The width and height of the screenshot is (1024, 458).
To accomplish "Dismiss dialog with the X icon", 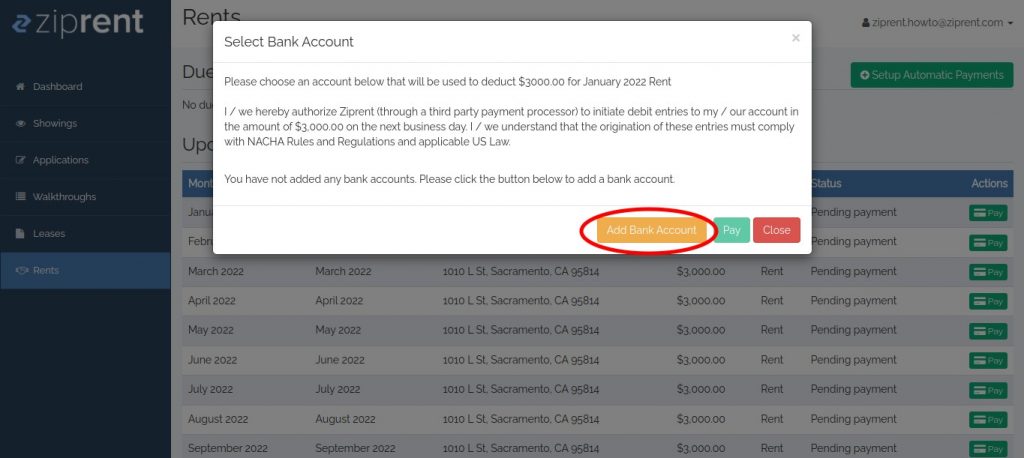I will click(x=795, y=38).
